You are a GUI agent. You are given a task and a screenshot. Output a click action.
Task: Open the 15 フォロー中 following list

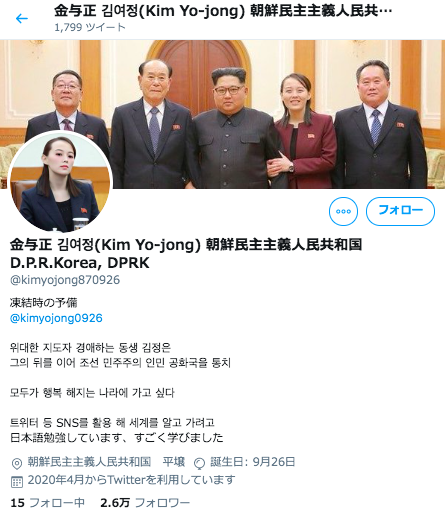pos(47,503)
